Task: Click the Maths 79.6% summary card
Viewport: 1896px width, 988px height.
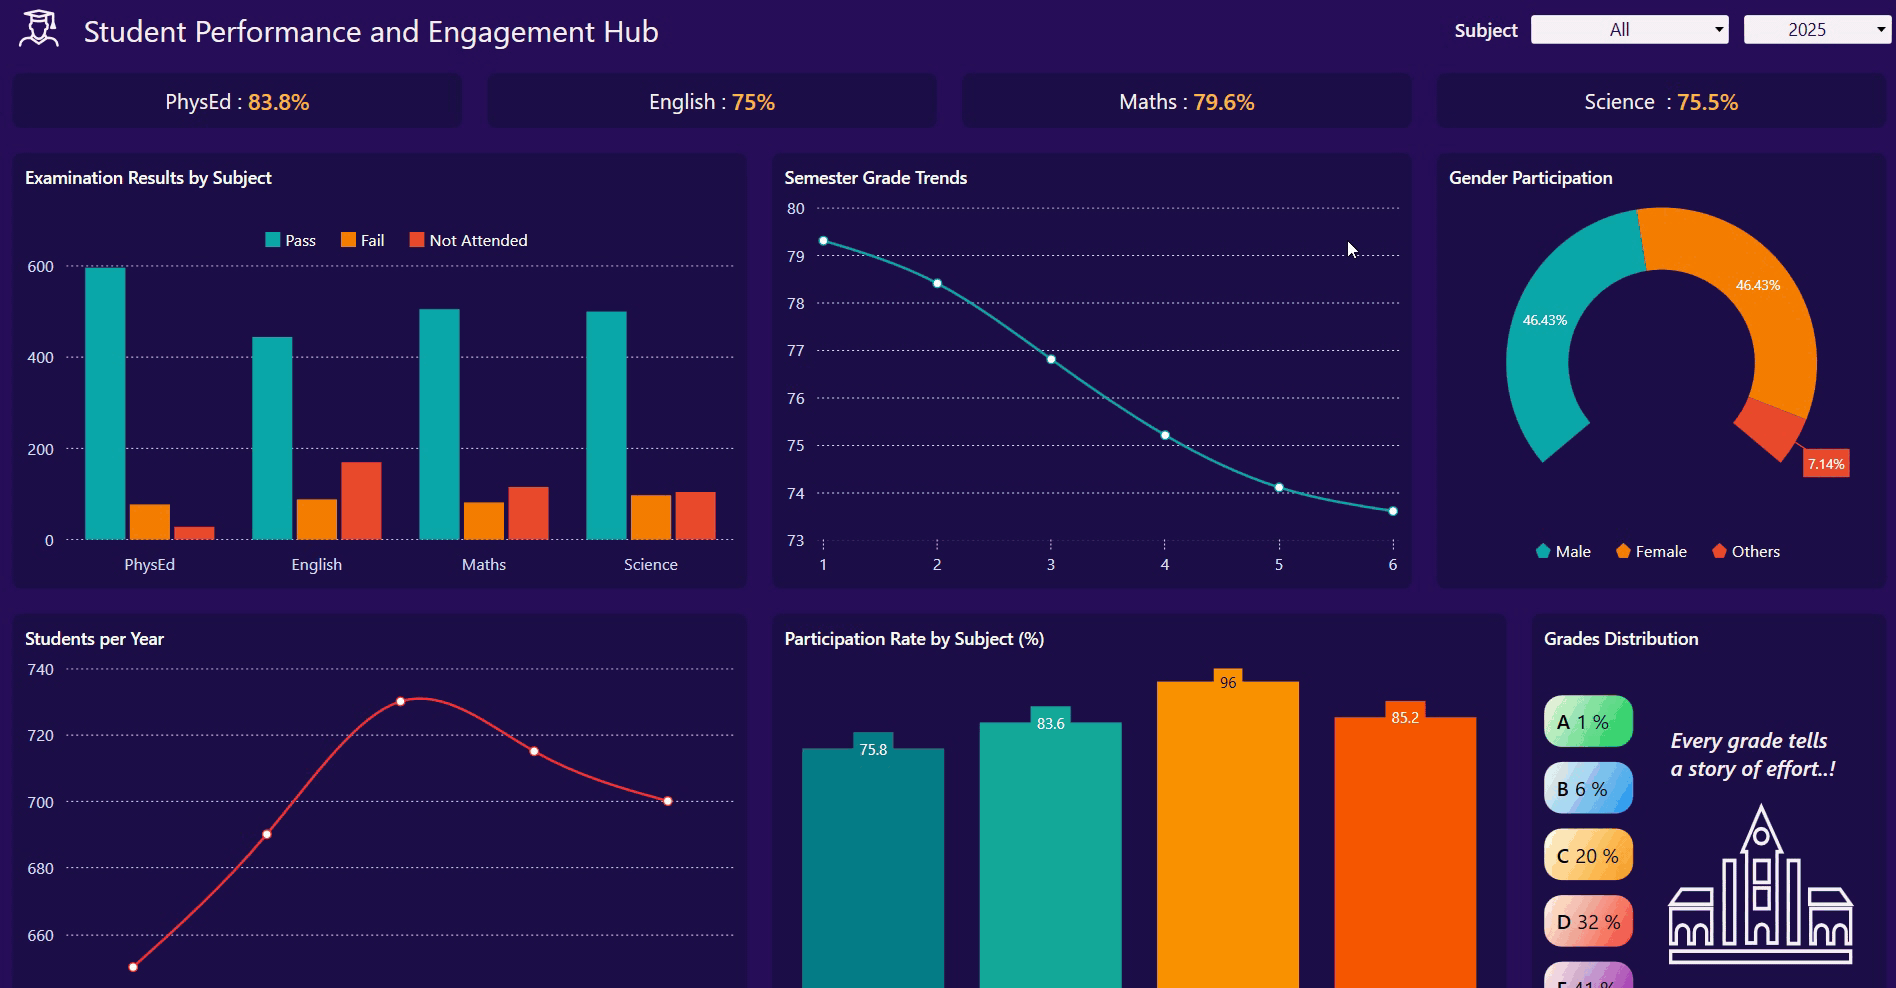Action: (x=1186, y=101)
